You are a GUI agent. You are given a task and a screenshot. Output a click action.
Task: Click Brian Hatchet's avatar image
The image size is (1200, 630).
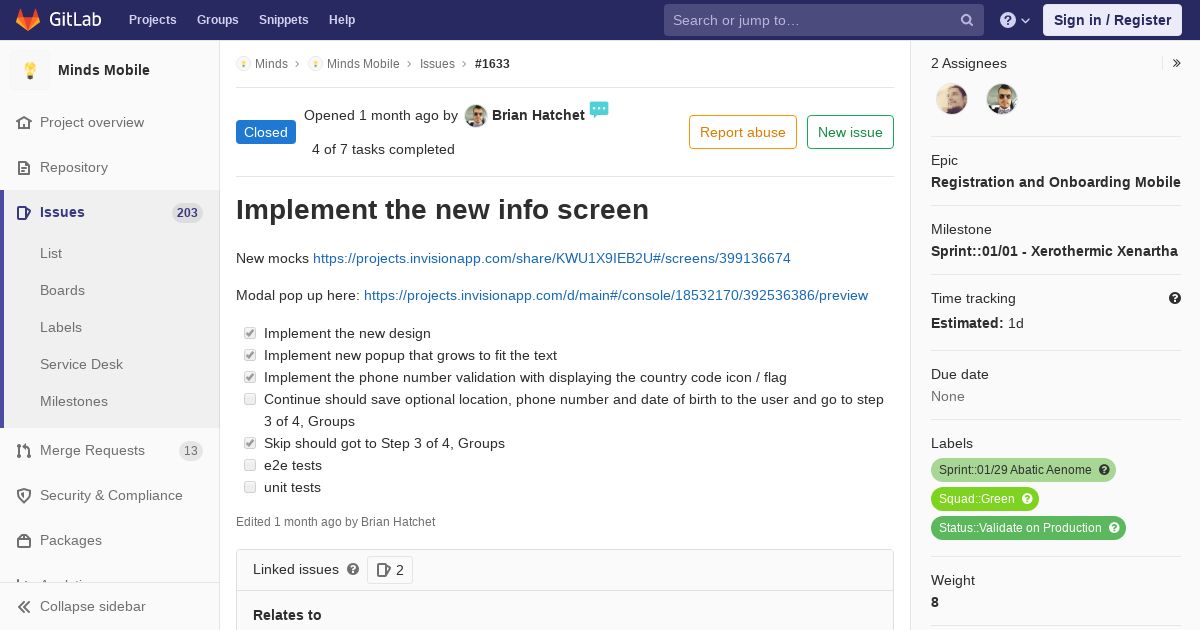[x=476, y=116]
